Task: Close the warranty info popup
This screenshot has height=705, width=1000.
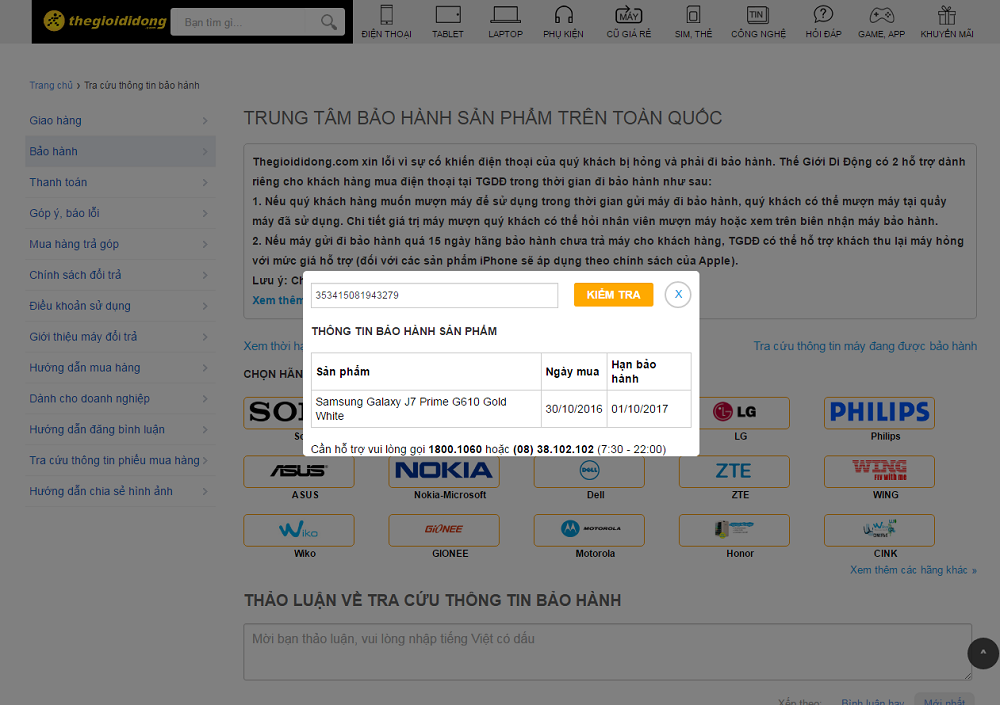Action: [x=678, y=294]
